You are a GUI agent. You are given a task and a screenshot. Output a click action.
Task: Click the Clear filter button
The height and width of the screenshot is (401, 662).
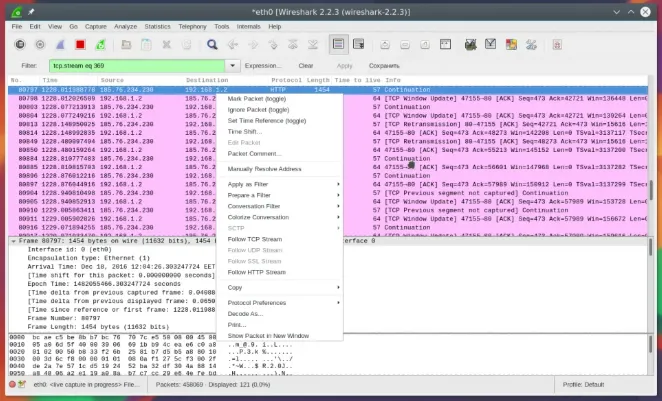click(306, 66)
